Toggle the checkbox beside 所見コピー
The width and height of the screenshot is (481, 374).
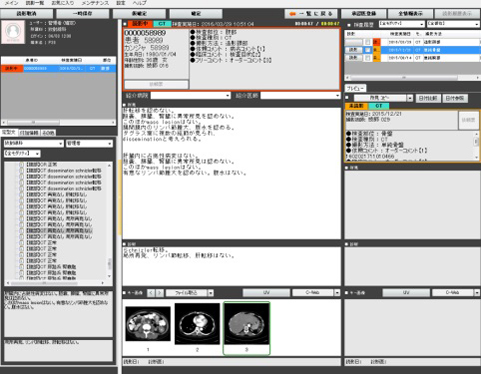point(348,98)
